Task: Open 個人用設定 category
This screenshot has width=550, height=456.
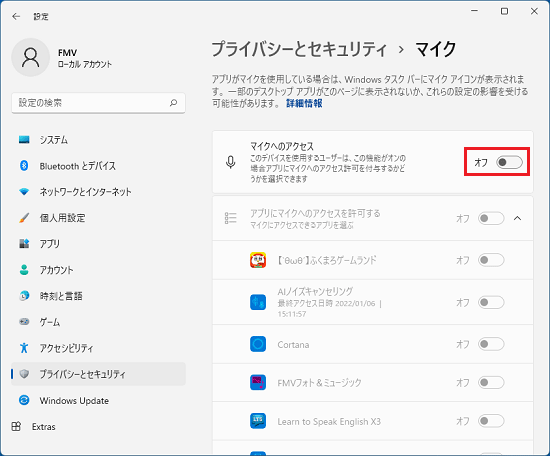Action: point(98,217)
